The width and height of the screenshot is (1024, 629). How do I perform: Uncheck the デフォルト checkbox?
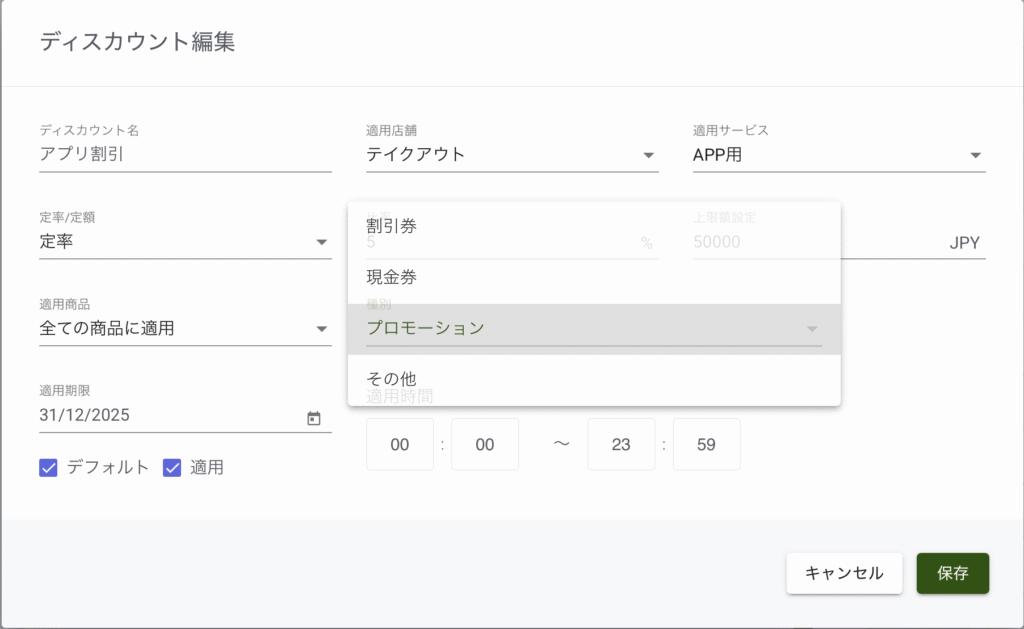pos(48,467)
